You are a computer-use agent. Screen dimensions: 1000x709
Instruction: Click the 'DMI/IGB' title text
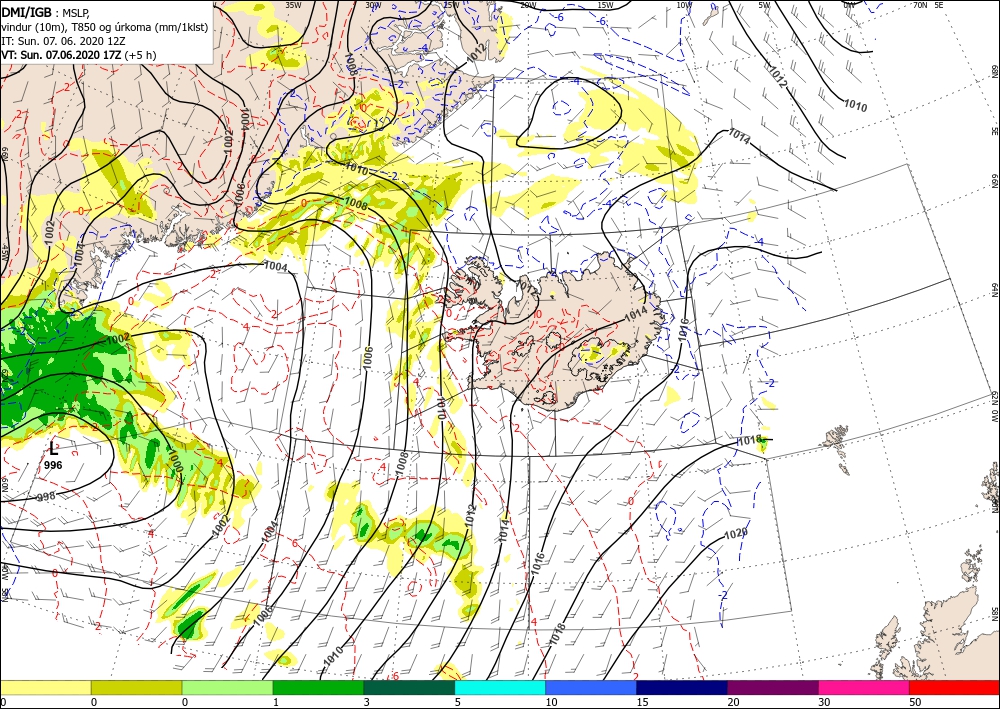[x=27, y=12]
